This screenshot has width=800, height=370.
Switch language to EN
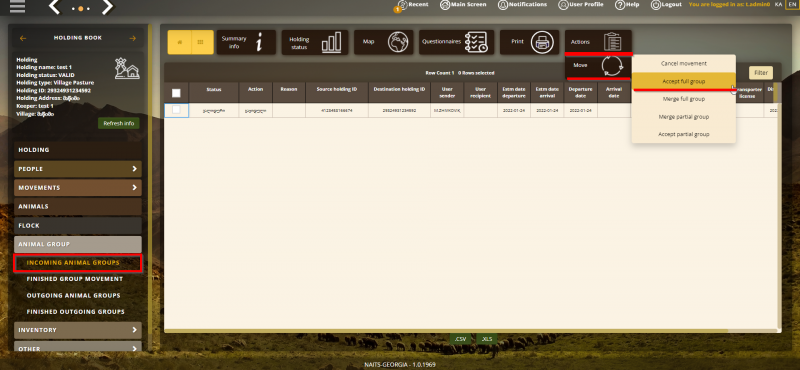(791, 4)
